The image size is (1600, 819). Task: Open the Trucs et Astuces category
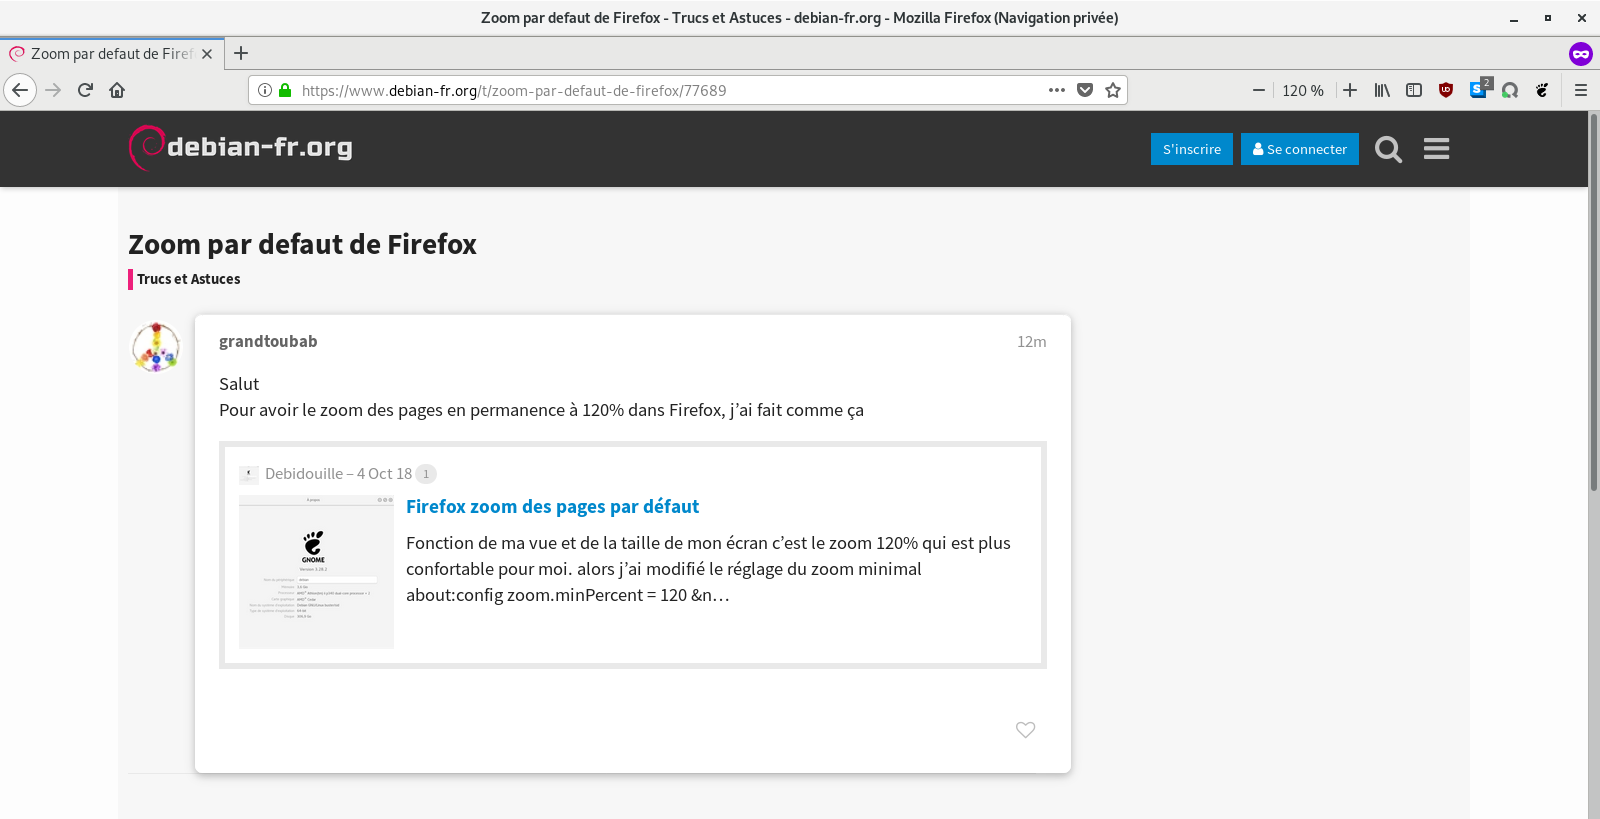pos(188,279)
